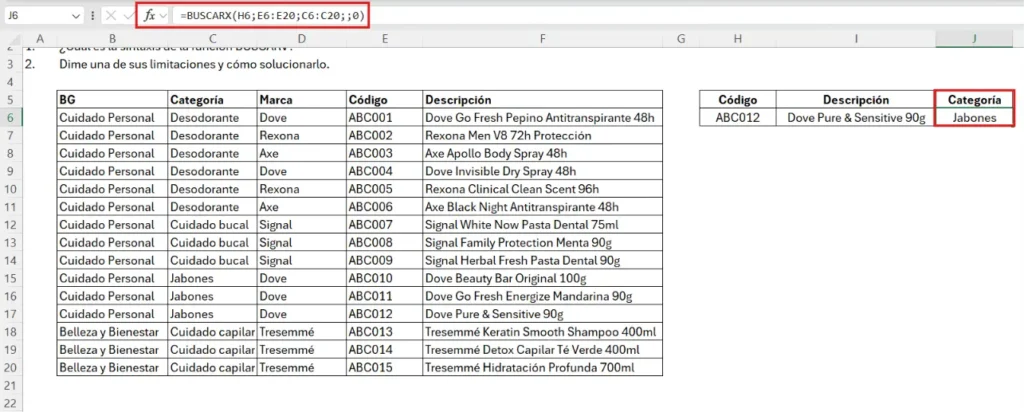This screenshot has height=412, width=1024.
Task: Select "Axe Black Night Antitranspirante 48h" cell
Action: pos(543,207)
